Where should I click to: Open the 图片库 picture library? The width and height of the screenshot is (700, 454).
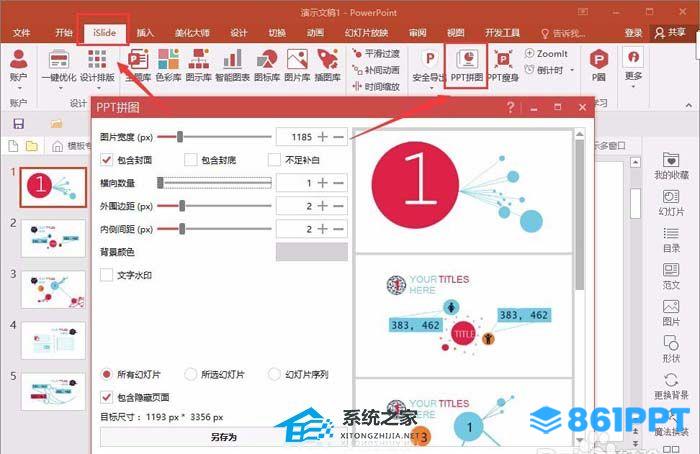pyautogui.click(x=297, y=59)
